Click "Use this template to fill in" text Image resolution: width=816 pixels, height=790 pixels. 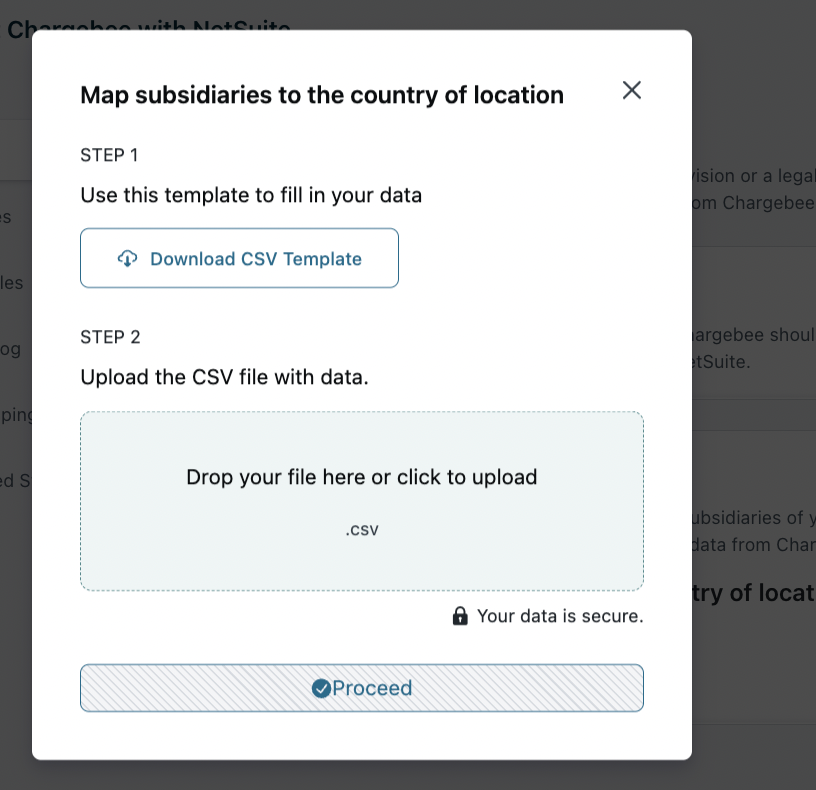click(x=251, y=195)
